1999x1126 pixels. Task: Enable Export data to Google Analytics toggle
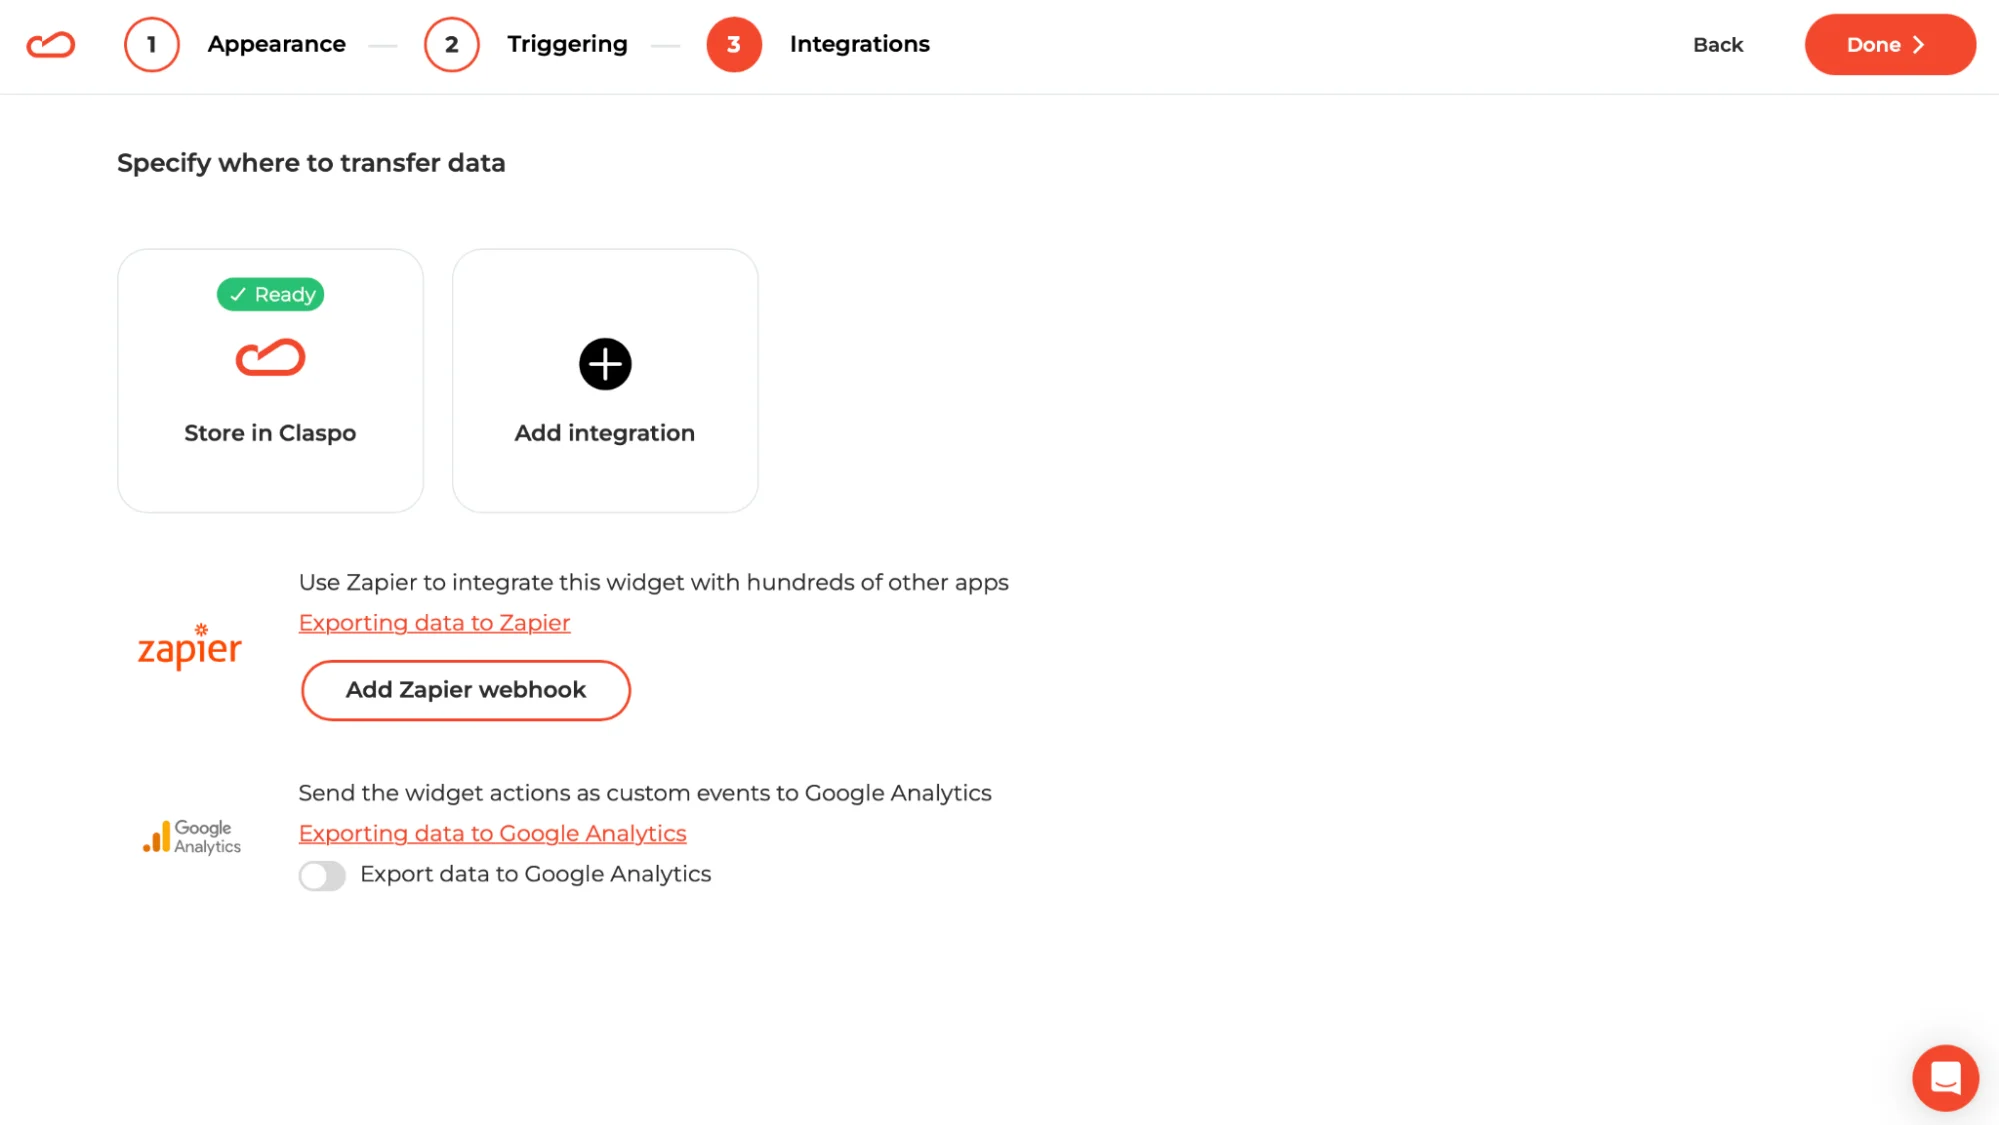click(322, 876)
